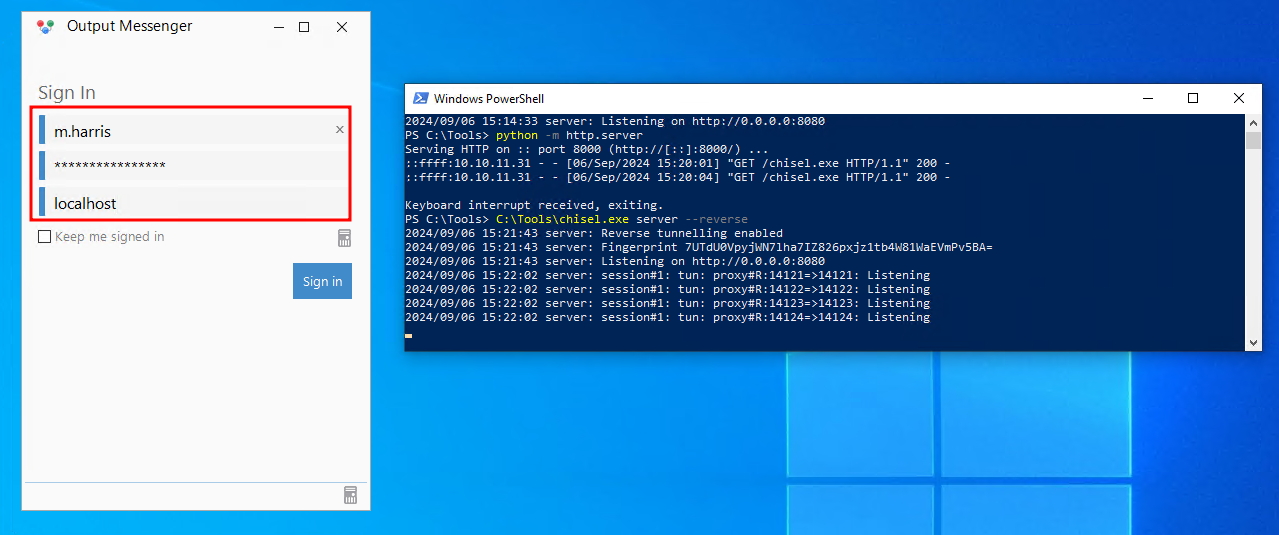
Task: Click server icon beside Keep me signed in
Action: (x=344, y=238)
